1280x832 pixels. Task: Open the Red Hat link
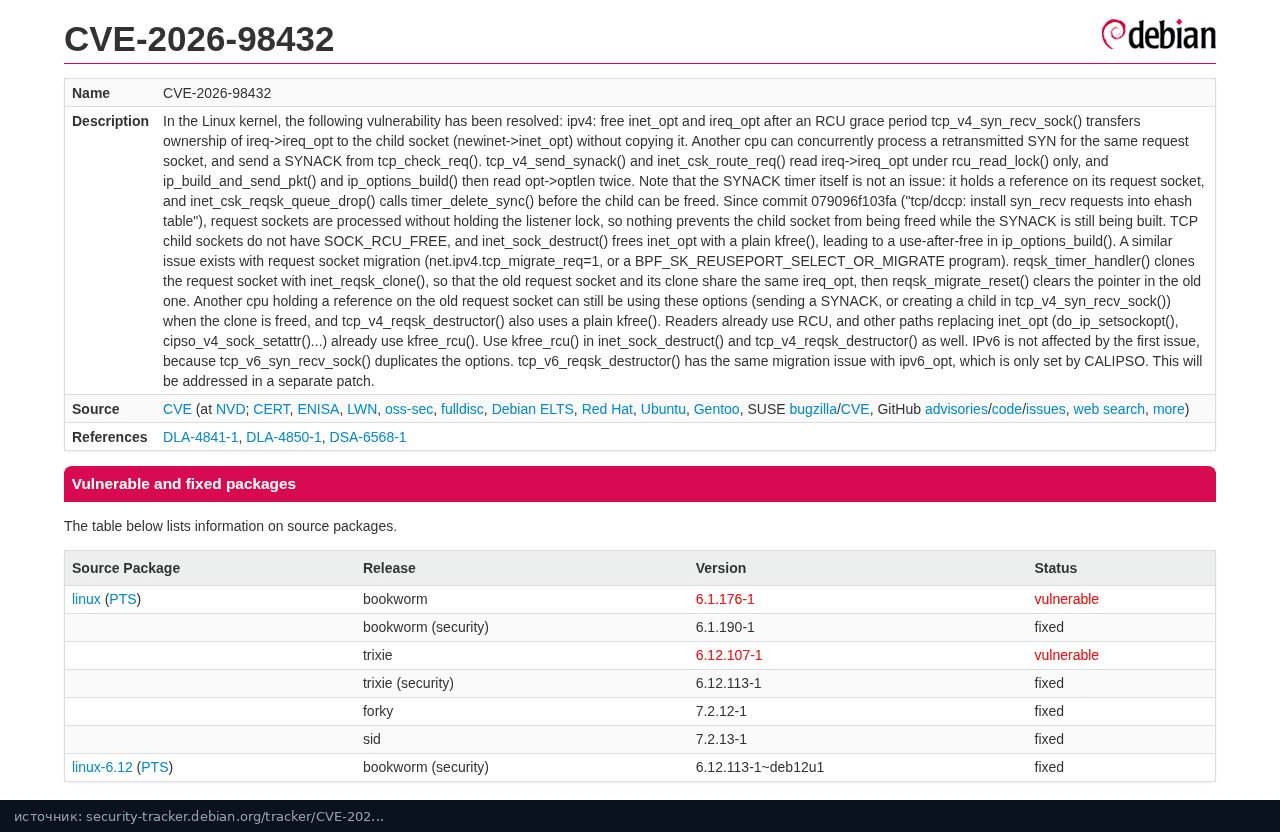click(x=607, y=409)
